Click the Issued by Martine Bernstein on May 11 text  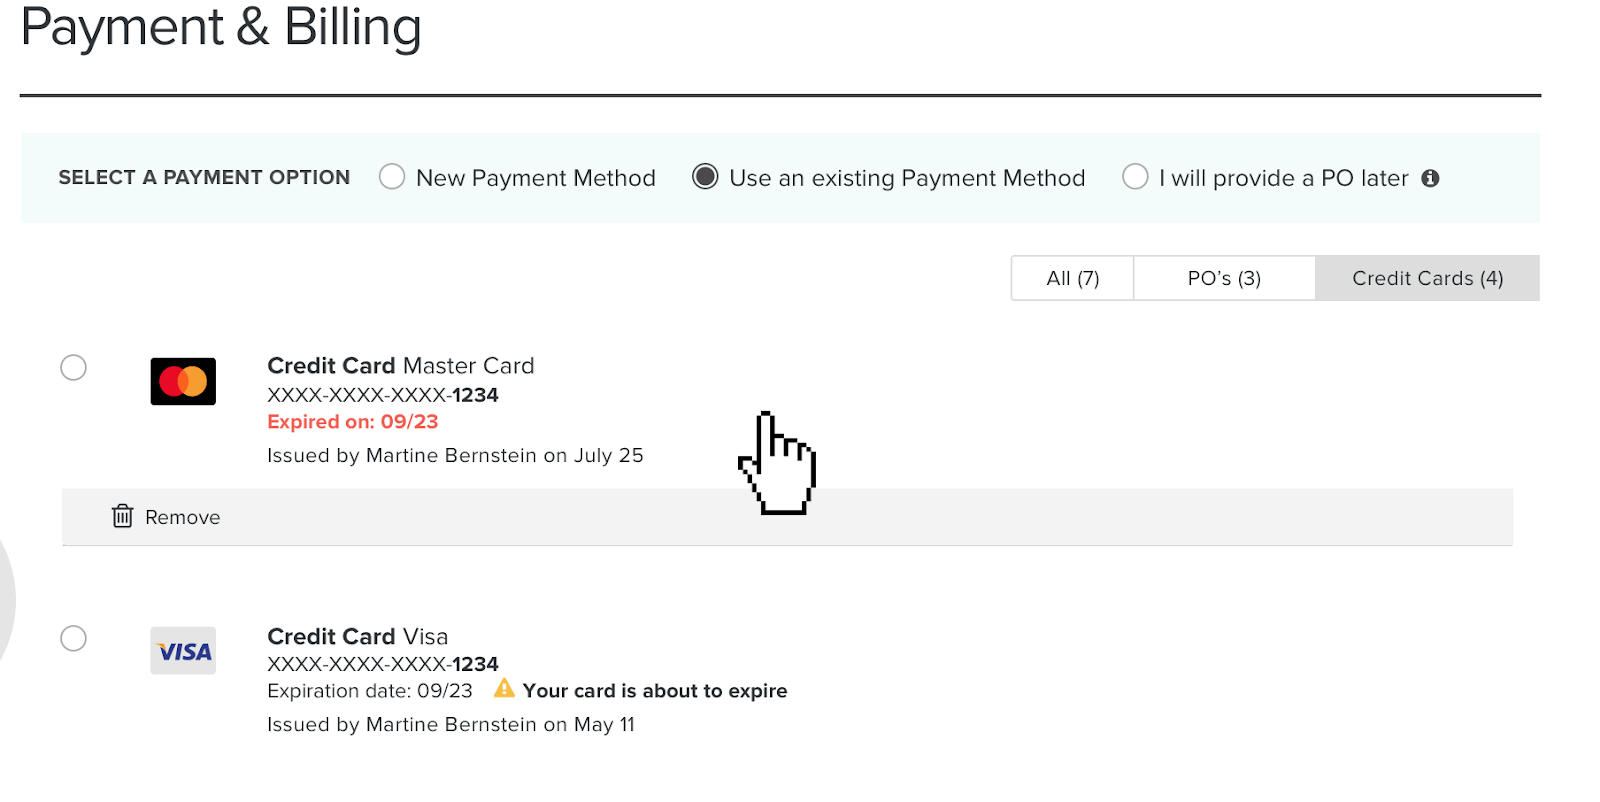[x=450, y=725]
